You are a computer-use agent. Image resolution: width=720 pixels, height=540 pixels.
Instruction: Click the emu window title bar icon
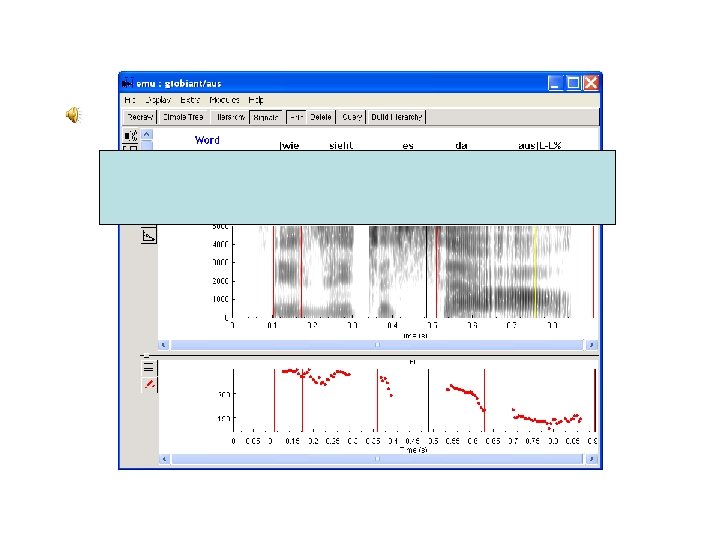pyautogui.click(x=127, y=83)
